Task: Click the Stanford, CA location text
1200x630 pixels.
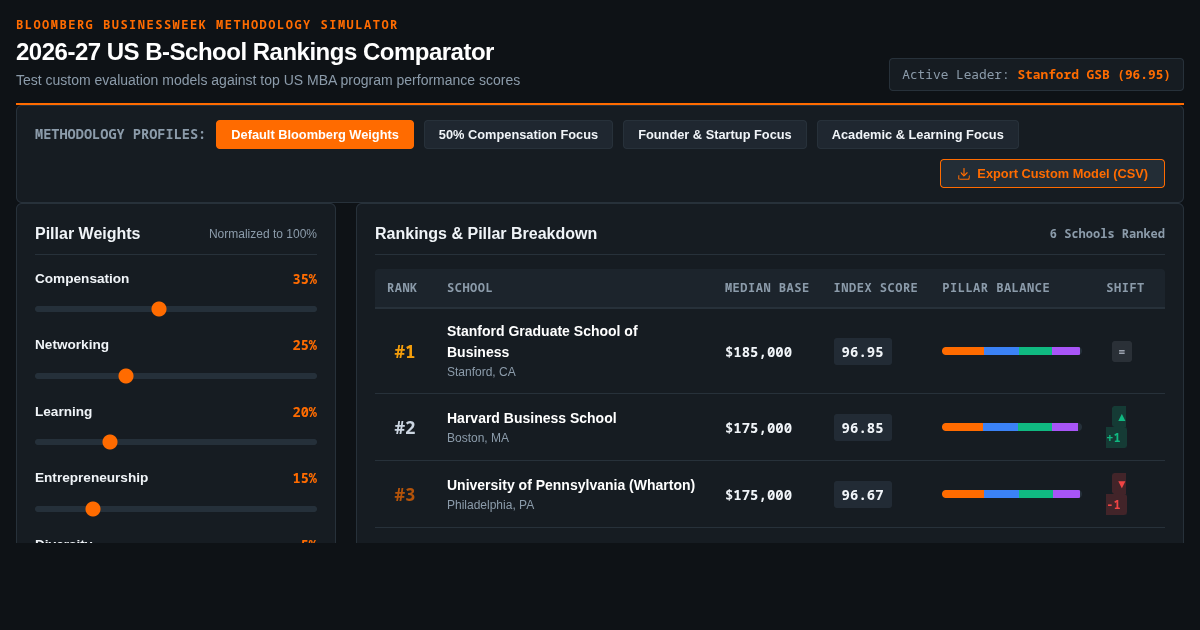Action: coord(481,372)
